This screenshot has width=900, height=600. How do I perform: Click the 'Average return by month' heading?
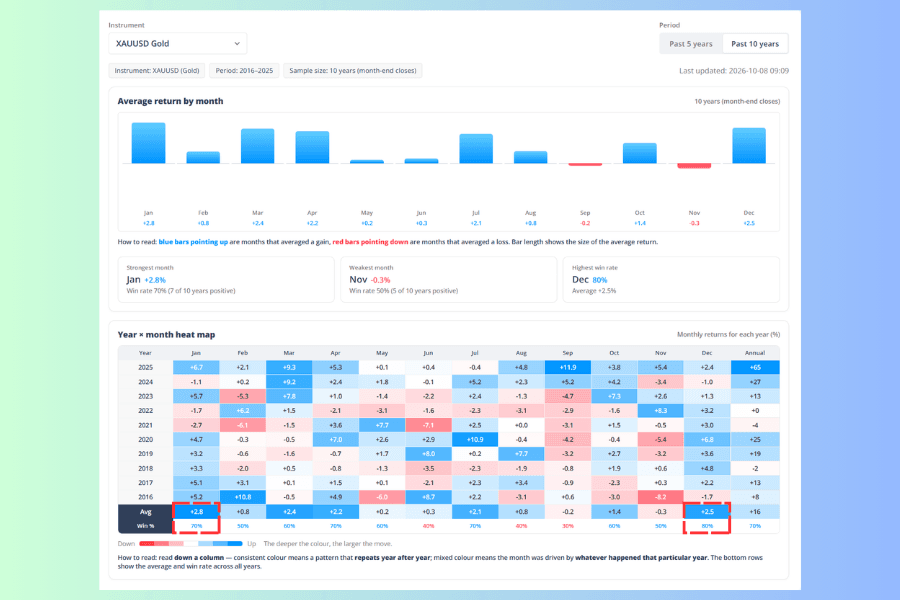point(170,101)
